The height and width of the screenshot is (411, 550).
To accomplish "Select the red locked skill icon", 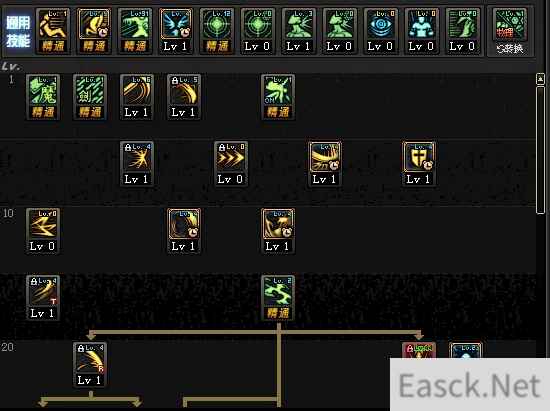I will click(x=419, y=351).
